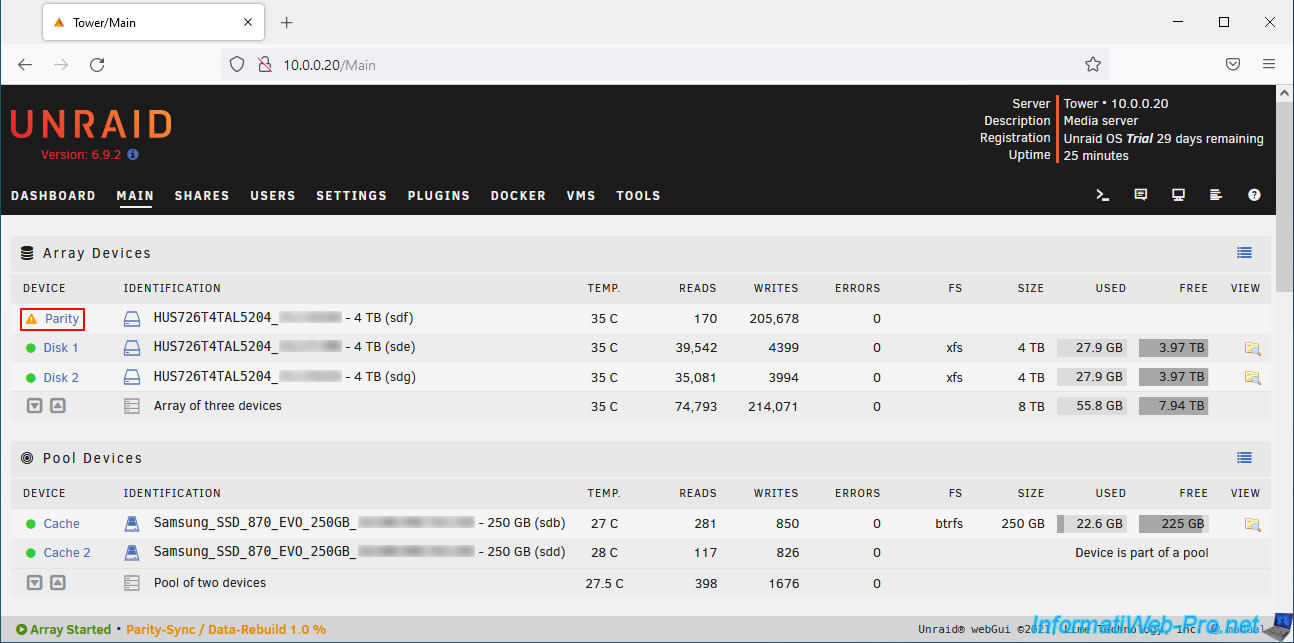Browse Disk 1 contents via folder icon
1294x643 pixels.
click(1252, 348)
